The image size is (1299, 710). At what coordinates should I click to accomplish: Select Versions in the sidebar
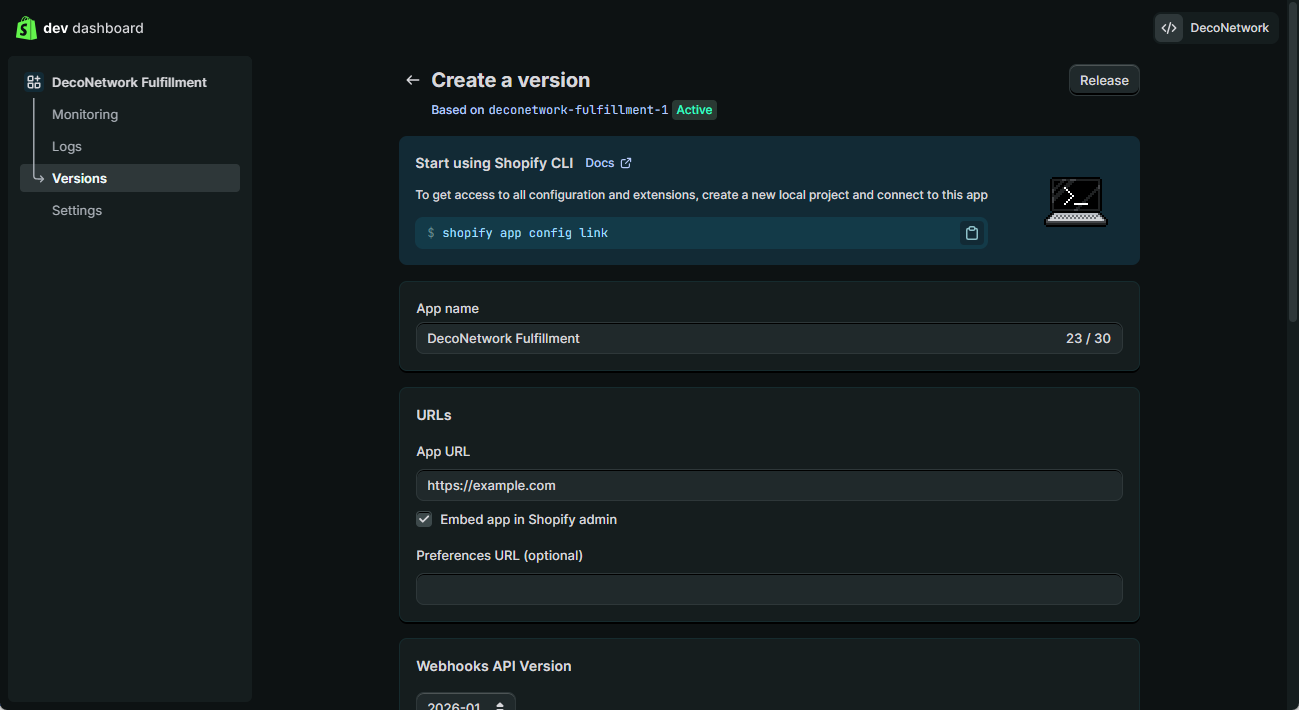pyautogui.click(x=130, y=178)
